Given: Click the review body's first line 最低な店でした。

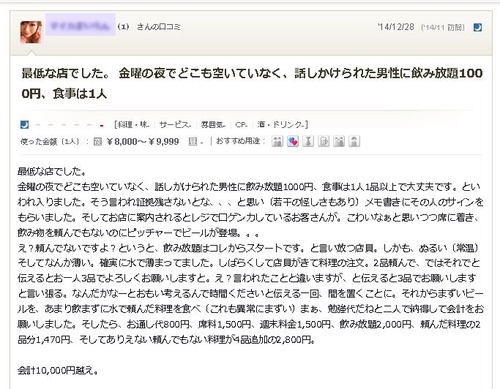Looking at the screenshot, I should pyautogui.click(x=52, y=172).
